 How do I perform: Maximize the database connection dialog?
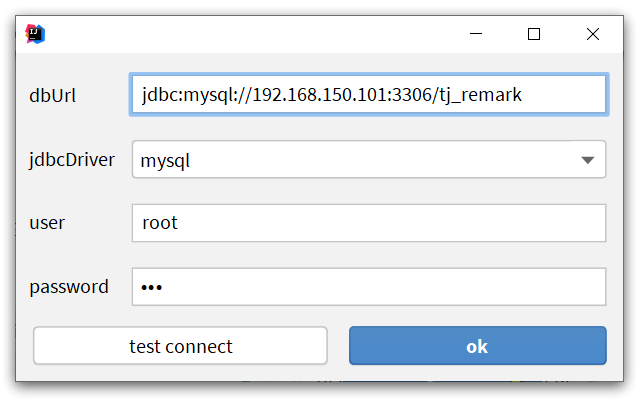[534, 34]
